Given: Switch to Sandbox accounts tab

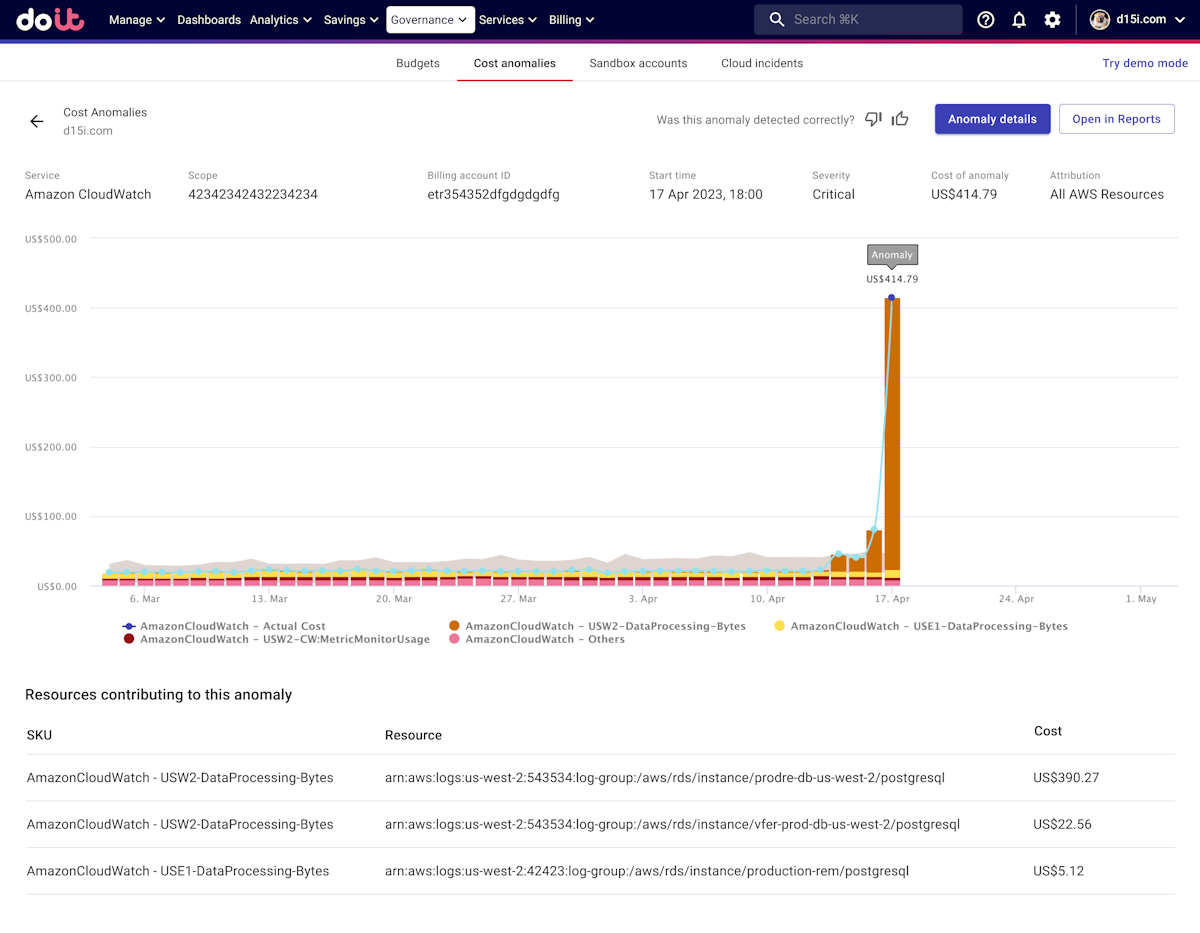Looking at the screenshot, I should (638, 63).
